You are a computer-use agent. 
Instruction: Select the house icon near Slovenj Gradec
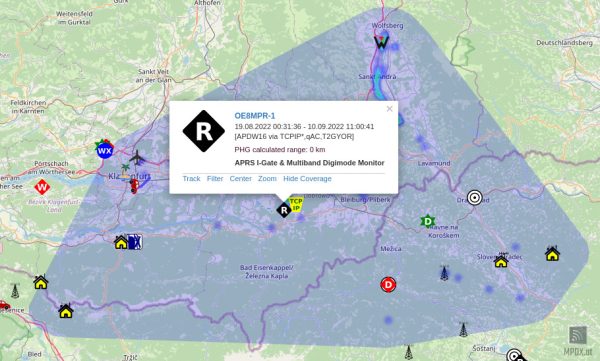pos(501,260)
